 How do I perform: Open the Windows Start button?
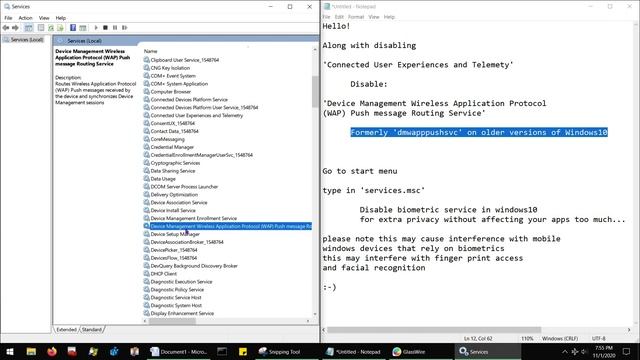tap(10, 351)
